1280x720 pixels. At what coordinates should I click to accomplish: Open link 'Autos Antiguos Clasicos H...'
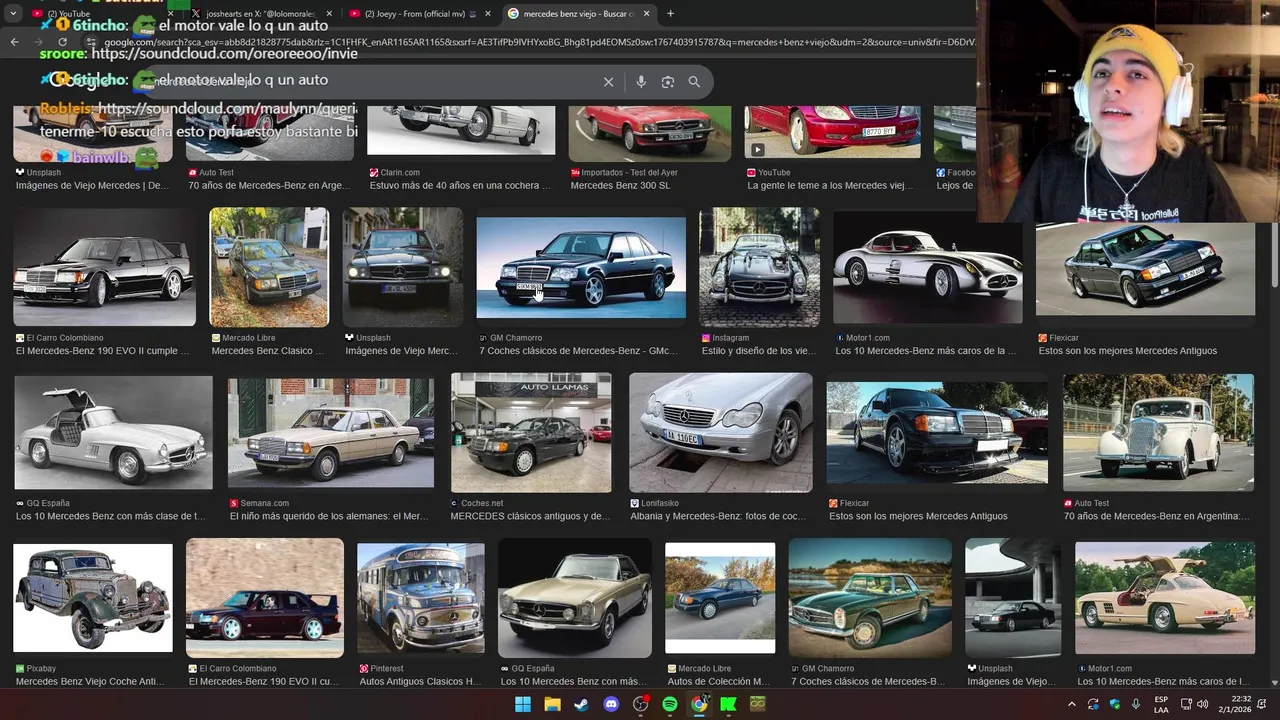tap(420, 682)
